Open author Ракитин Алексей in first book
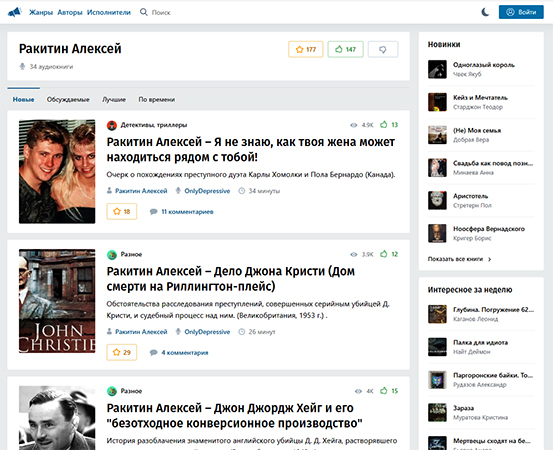 point(141,191)
